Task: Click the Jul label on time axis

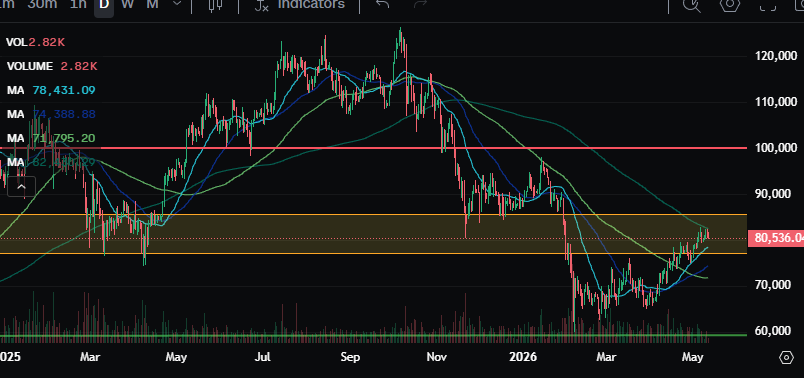Action: point(264,356)
